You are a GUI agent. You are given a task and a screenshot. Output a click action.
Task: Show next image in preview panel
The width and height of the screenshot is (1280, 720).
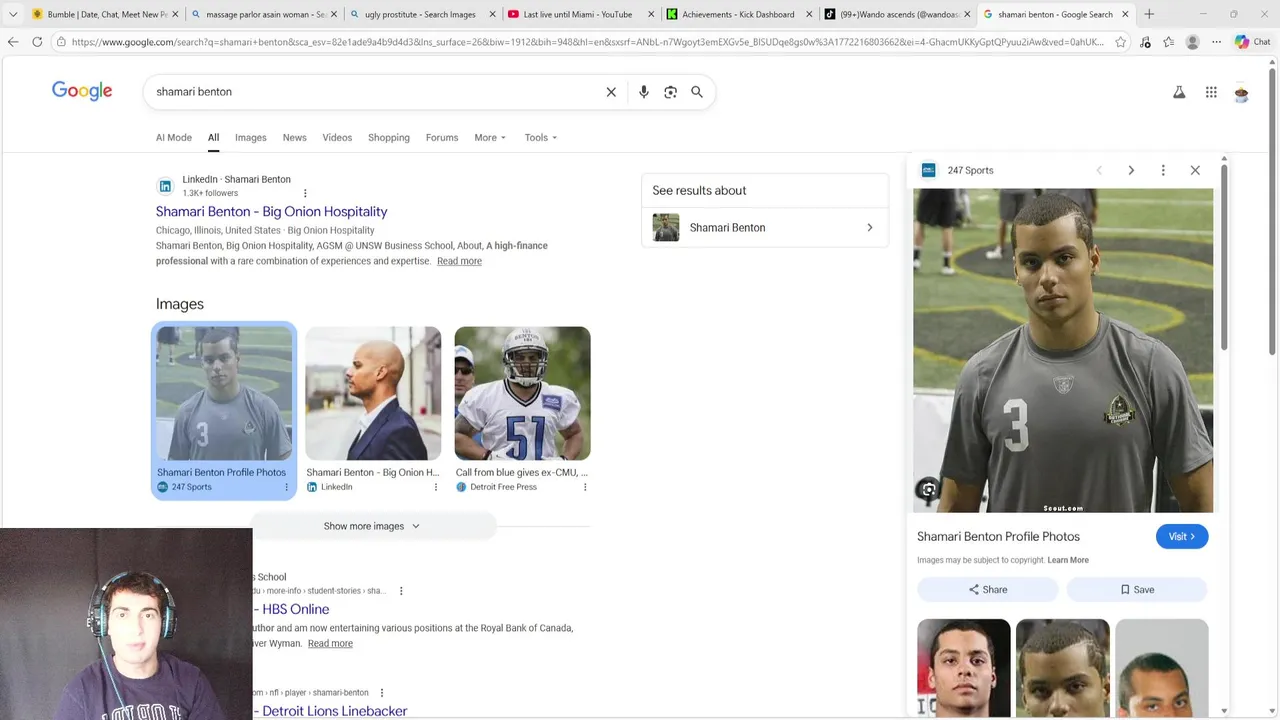click(x=1131, y=170)
